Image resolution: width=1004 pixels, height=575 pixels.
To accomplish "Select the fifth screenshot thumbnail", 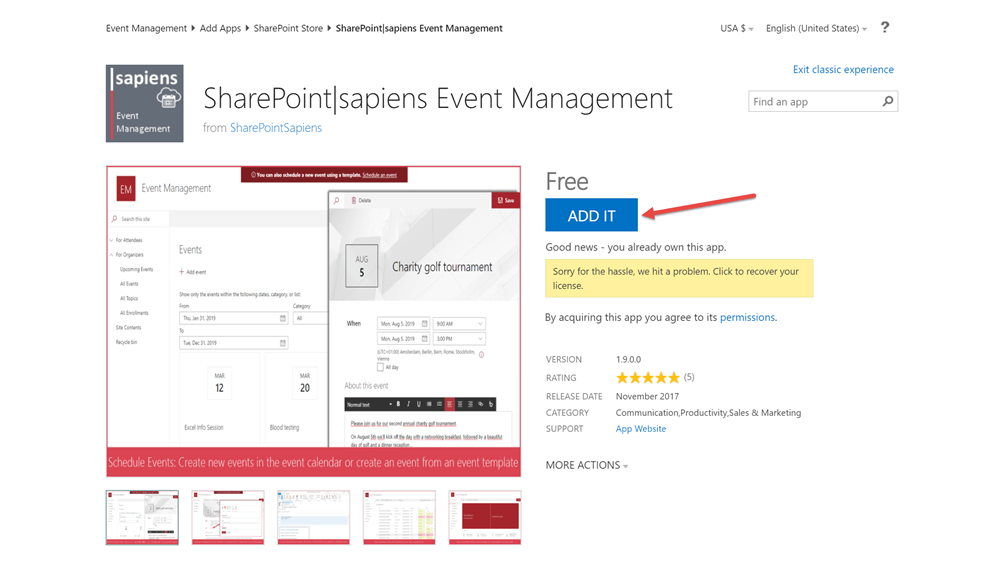I will click(484, 517).
